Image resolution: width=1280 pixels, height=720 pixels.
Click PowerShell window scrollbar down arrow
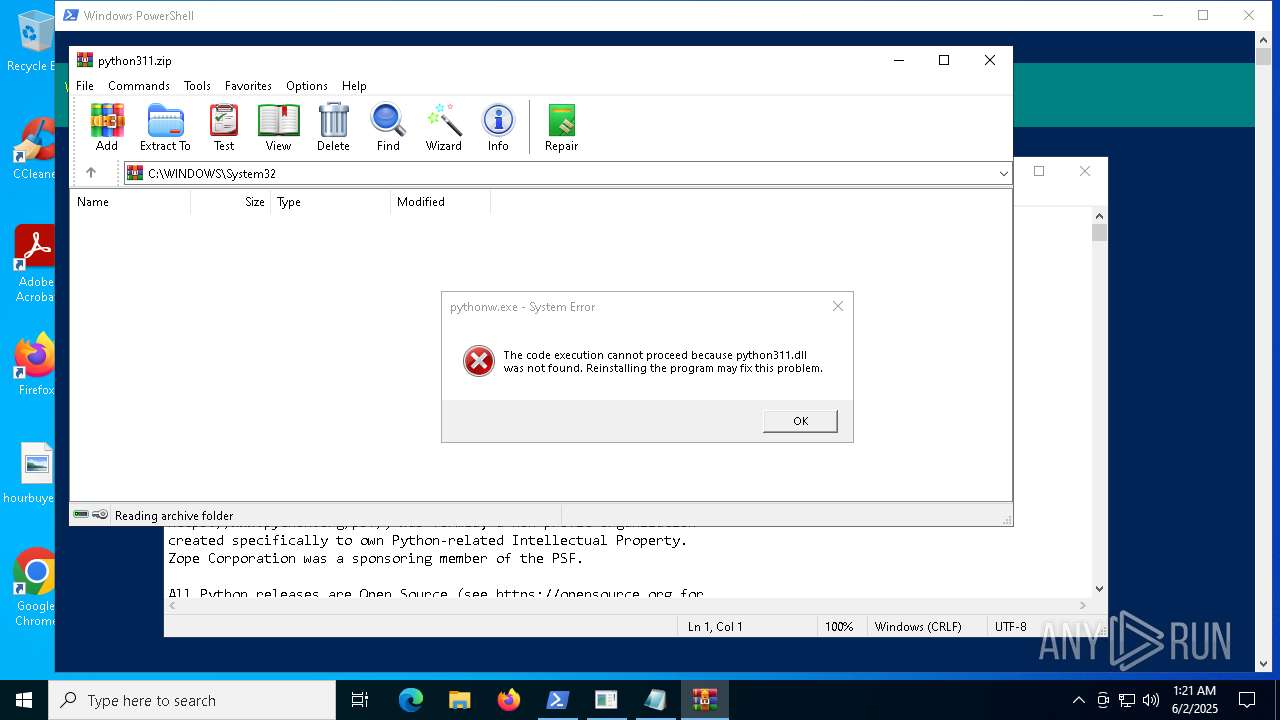pyautogui.click(x=1264, y=663)
